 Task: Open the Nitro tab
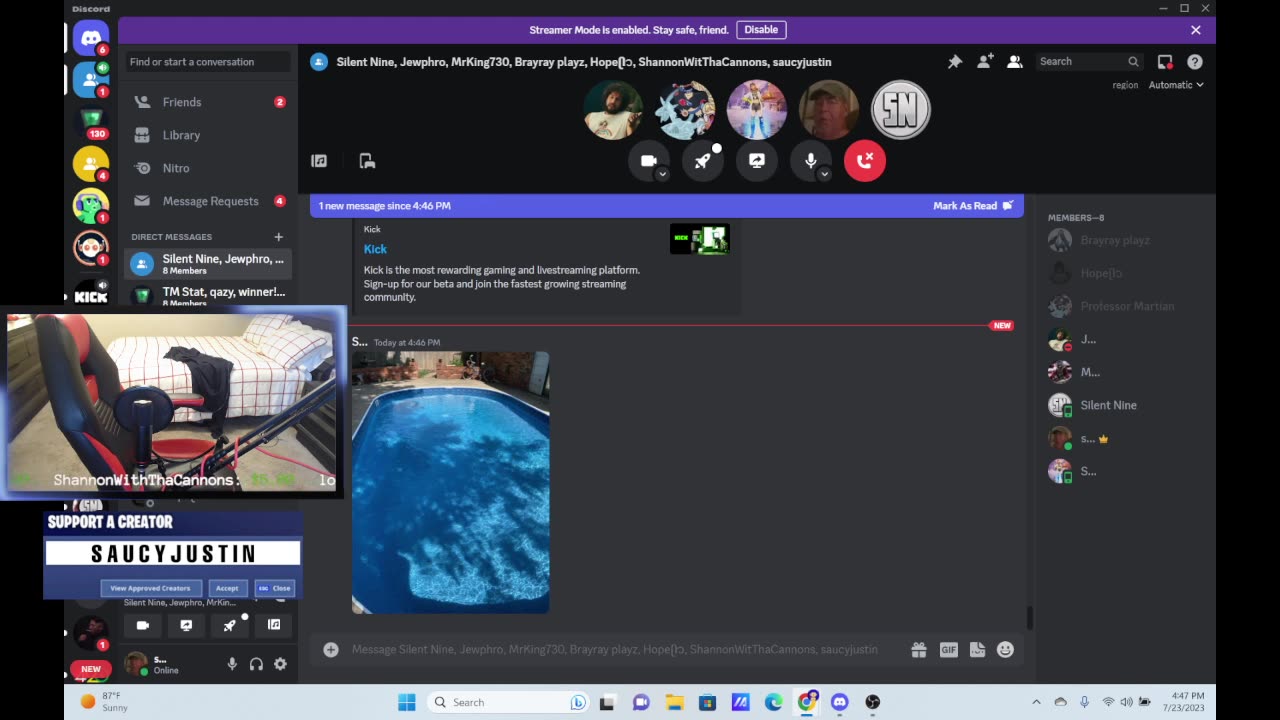click(x=208, y=168)
